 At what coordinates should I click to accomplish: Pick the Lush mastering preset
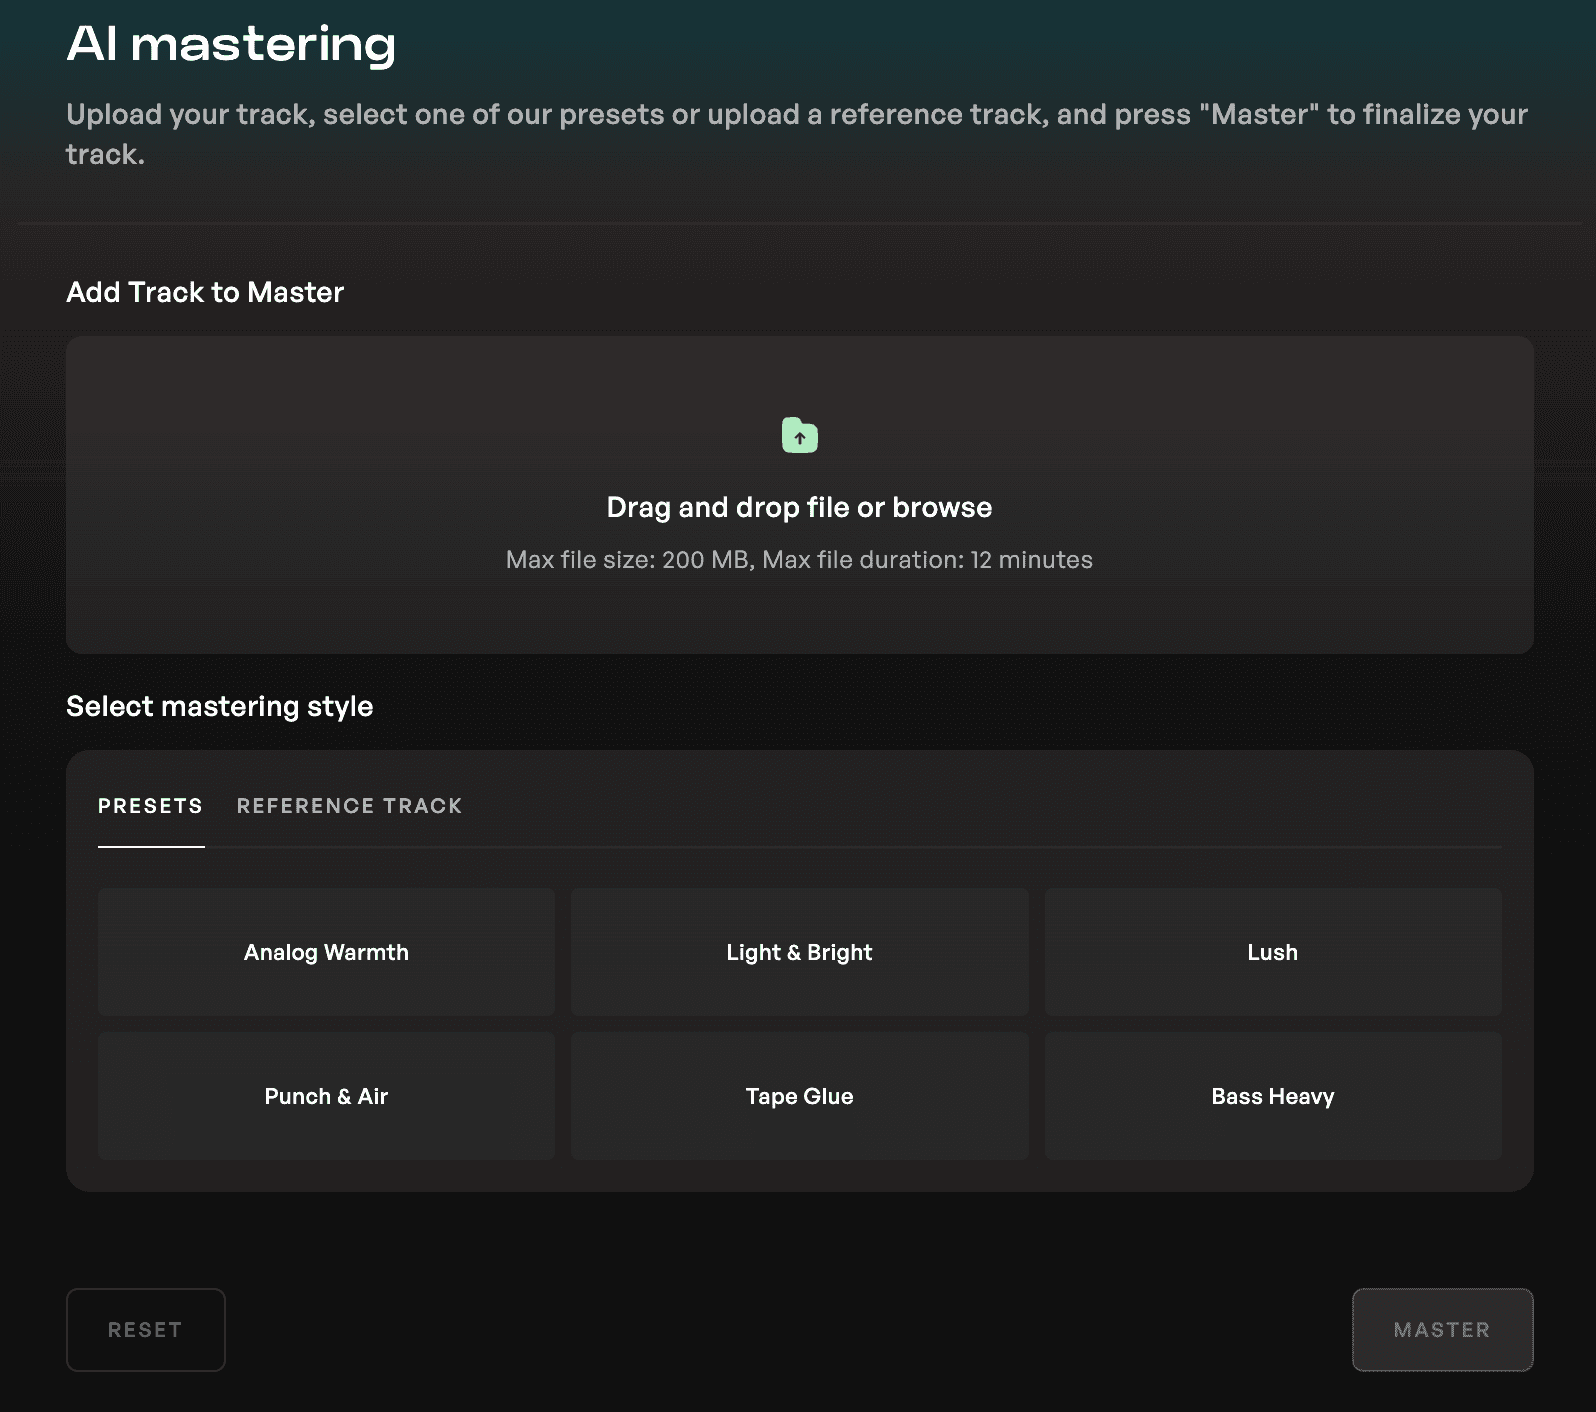[x=1273, y=952]
